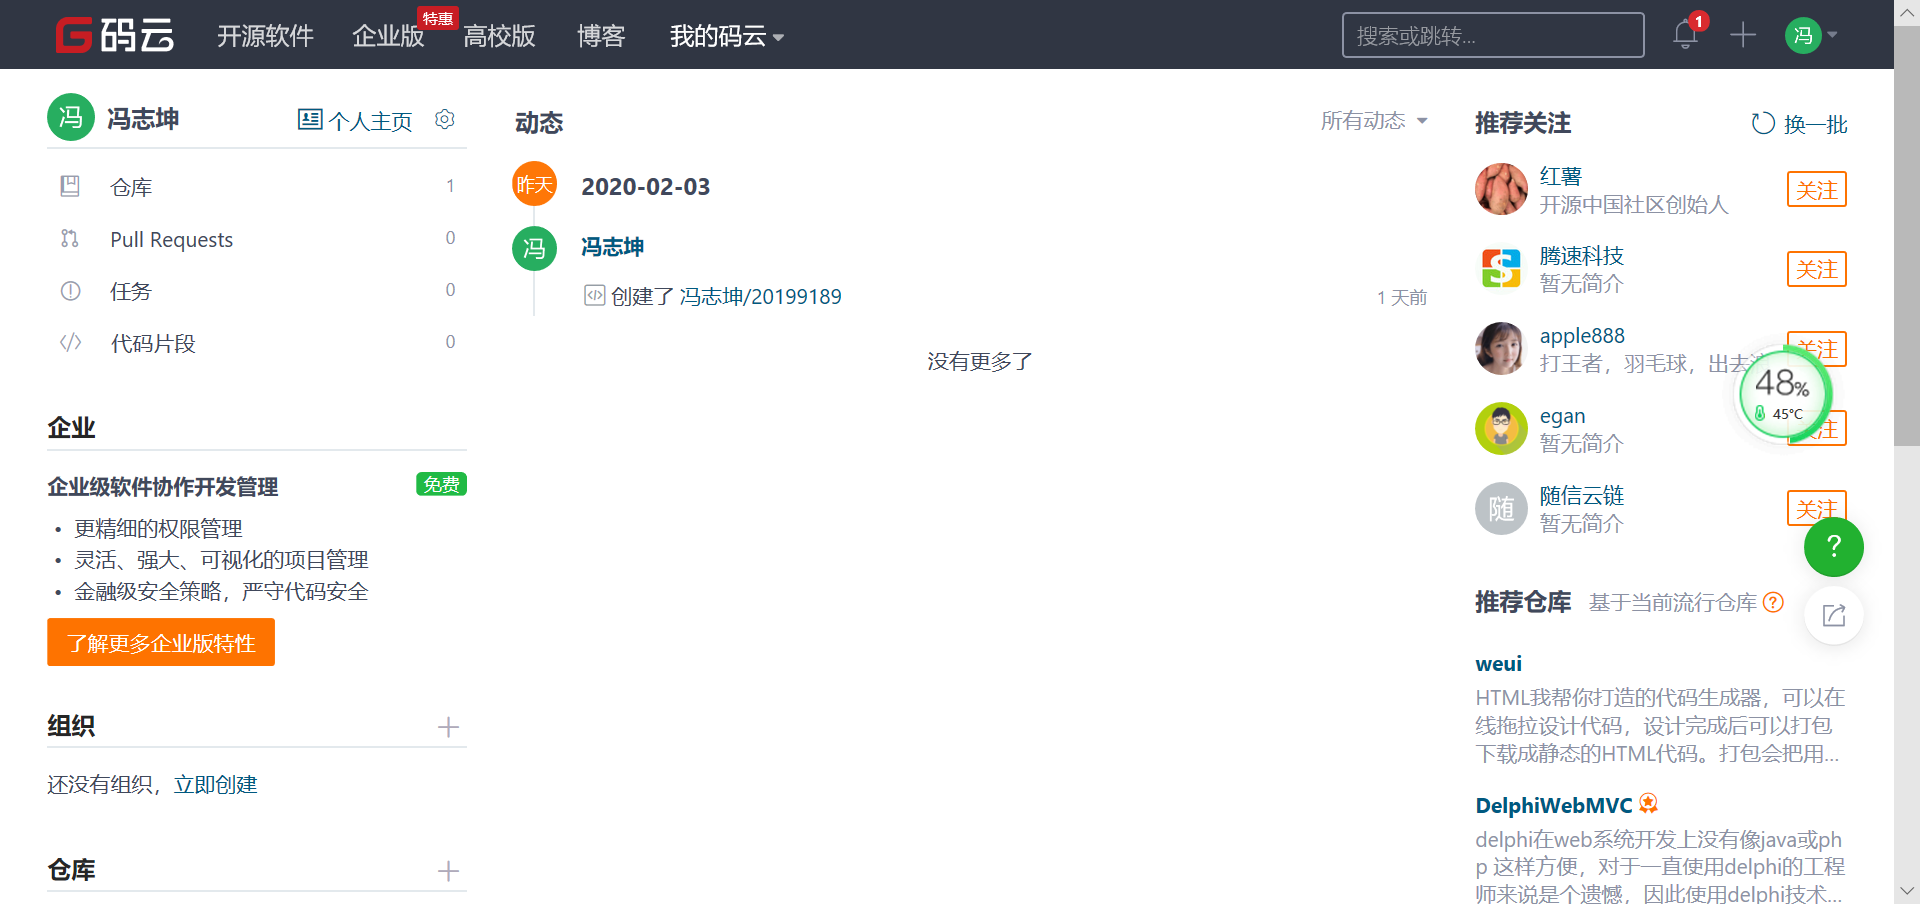Open 高校版 navigation item
This screenshot has height=904, width=1920.
[499, 36]
